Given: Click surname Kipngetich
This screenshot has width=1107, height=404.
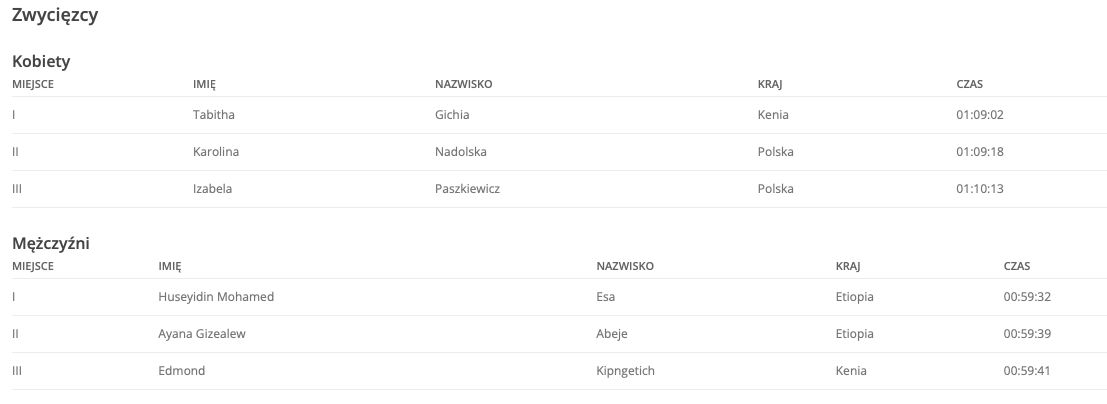Looking at the screenshot, I should tap(626, 370).
